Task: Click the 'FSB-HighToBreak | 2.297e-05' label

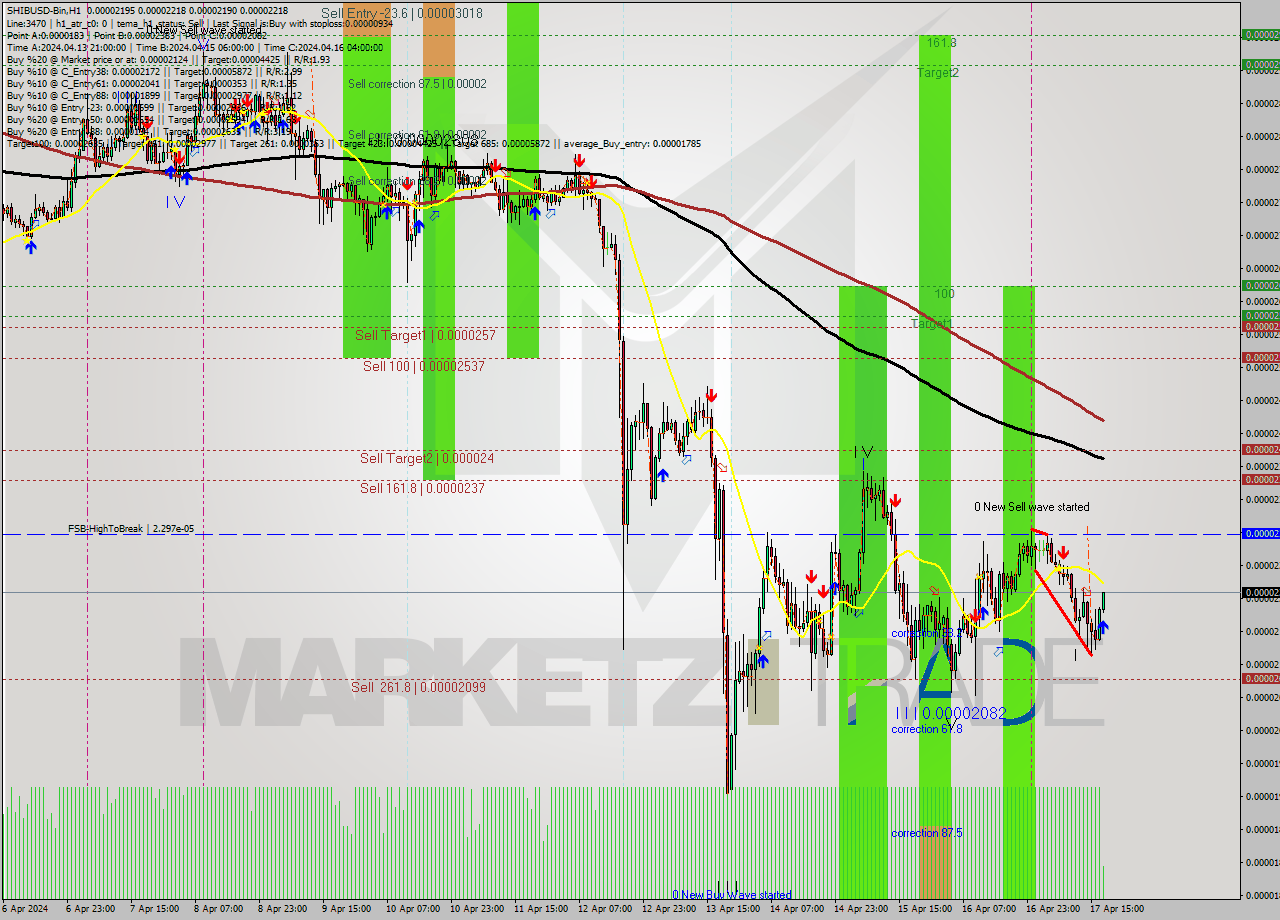Action: click(x=131, y=528)
